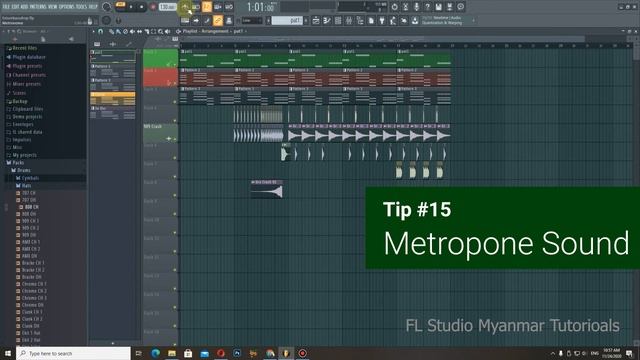Toggle the highlighted link/multilink controllers button
The width and height of the screenshot is (640, 360).
coord(218,20)
